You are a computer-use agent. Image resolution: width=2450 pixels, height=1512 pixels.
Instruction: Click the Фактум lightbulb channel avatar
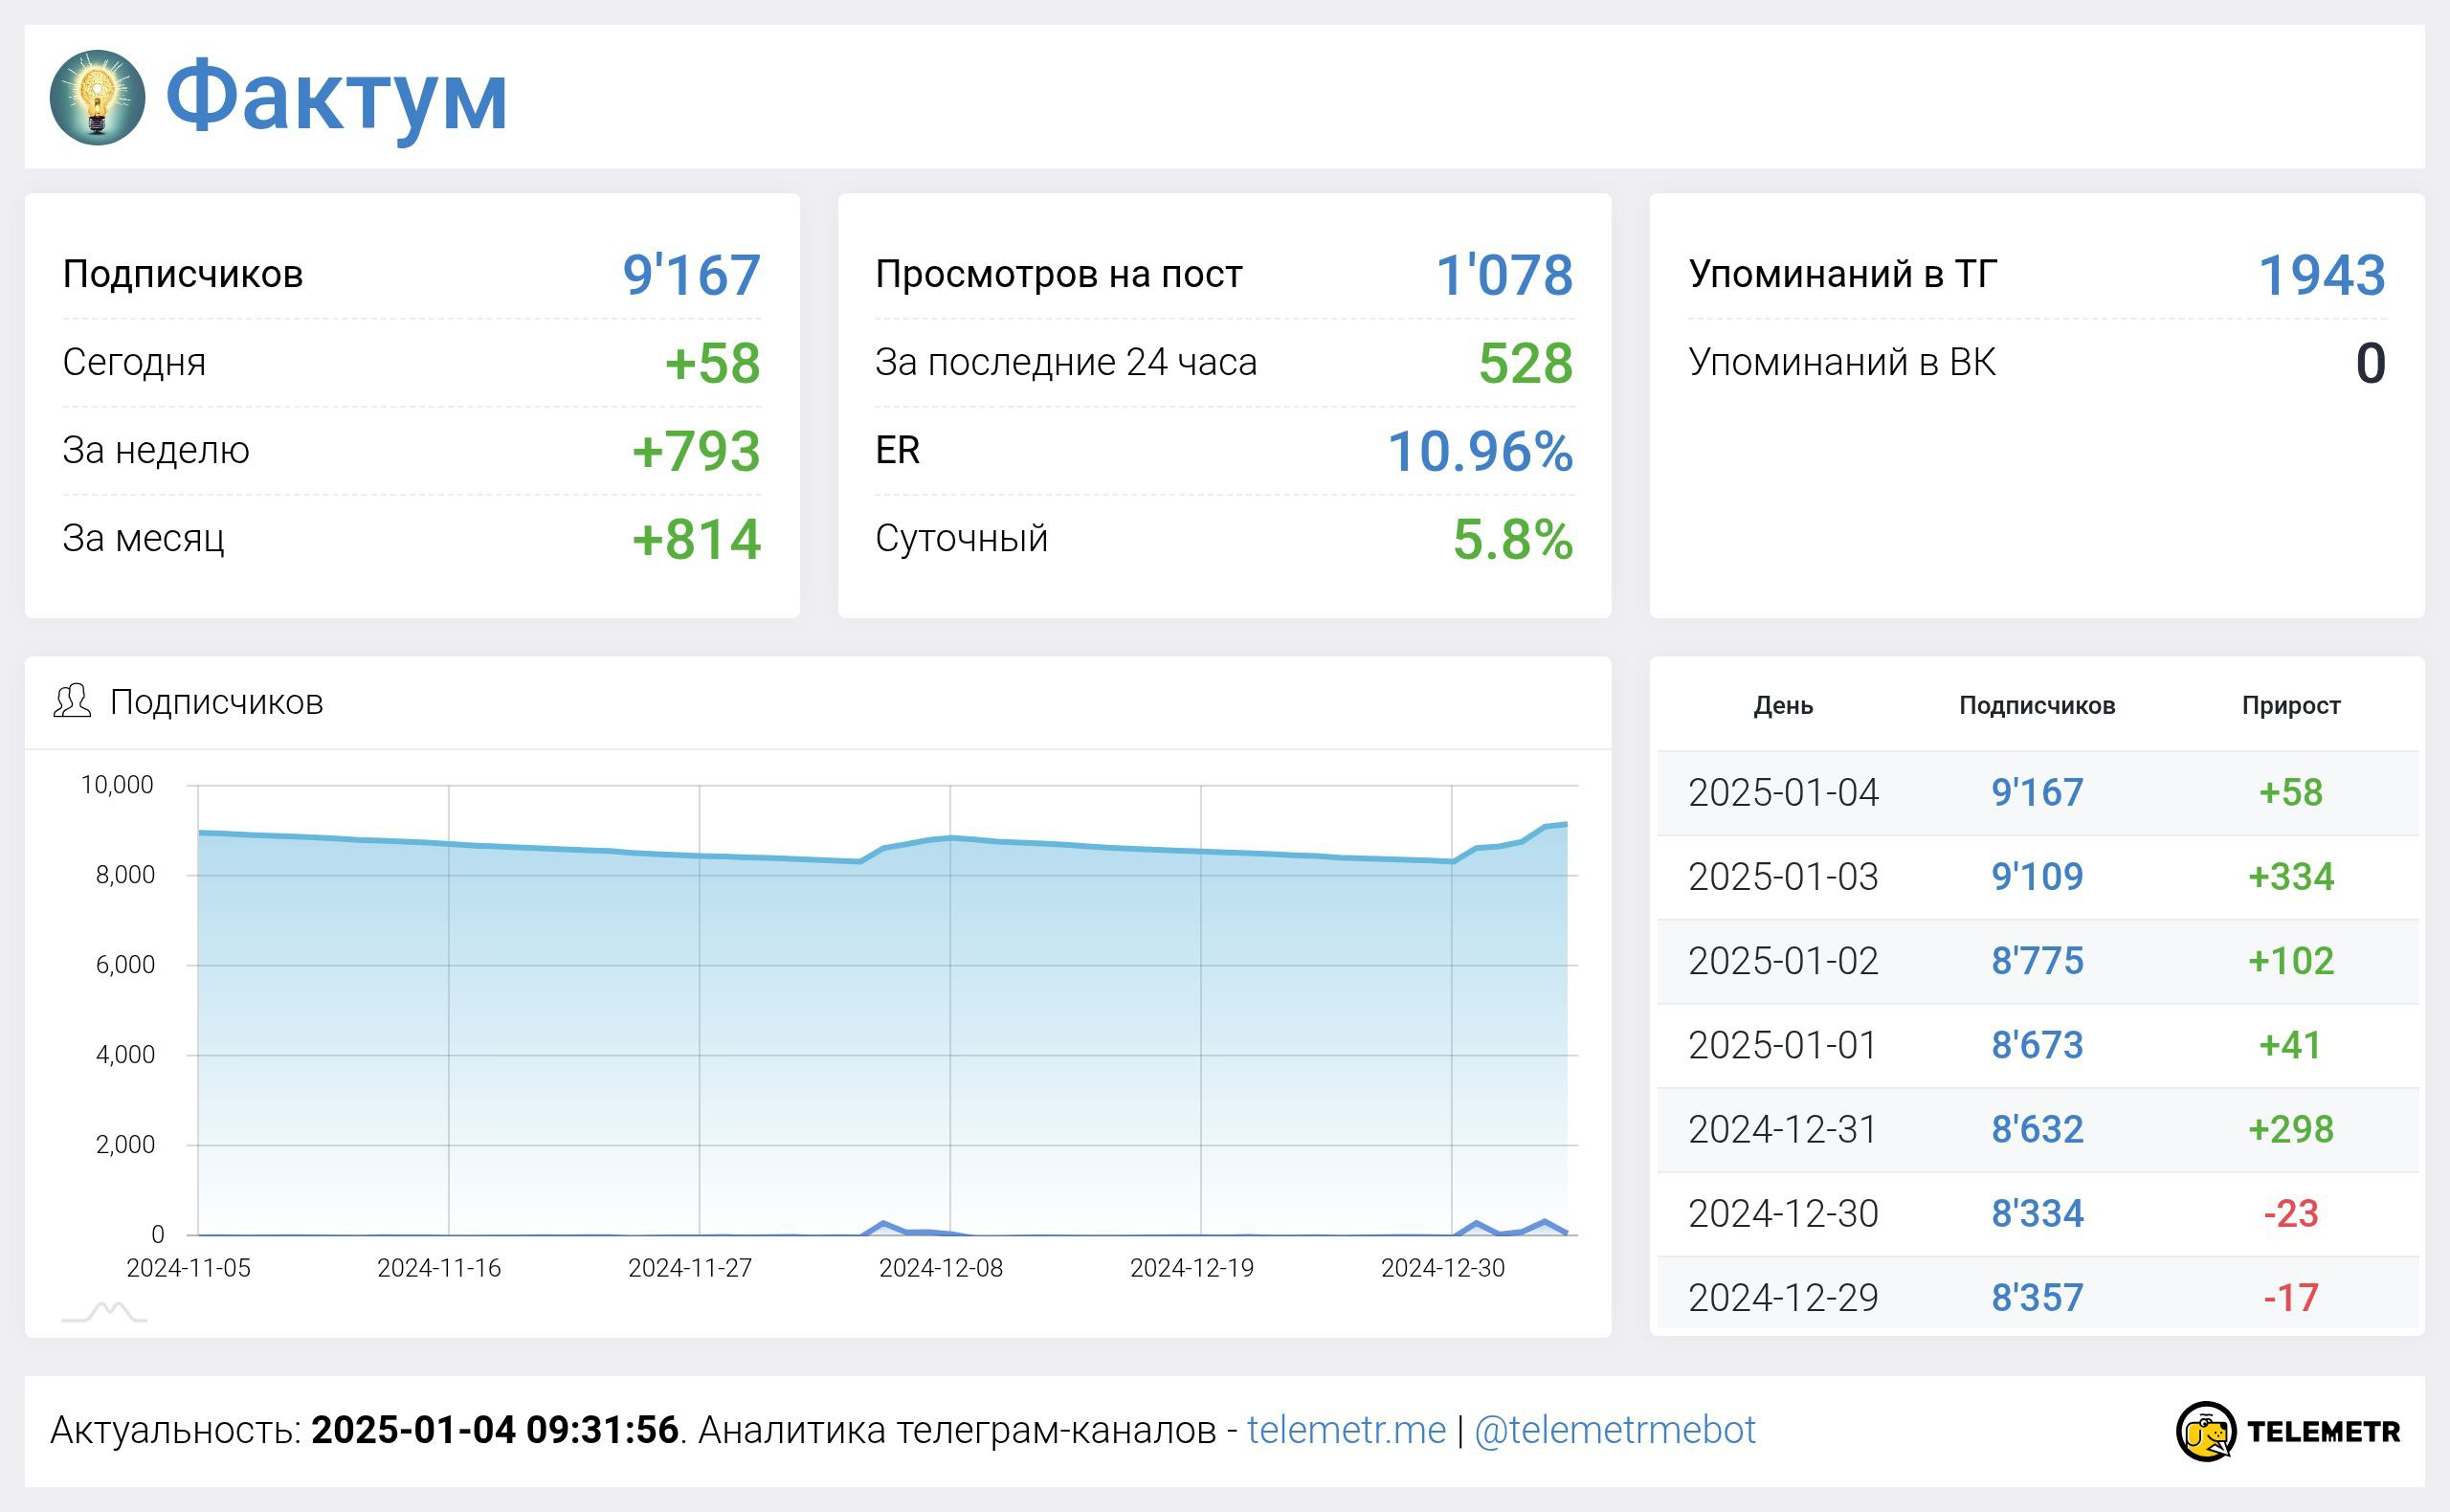coord(97,98)
